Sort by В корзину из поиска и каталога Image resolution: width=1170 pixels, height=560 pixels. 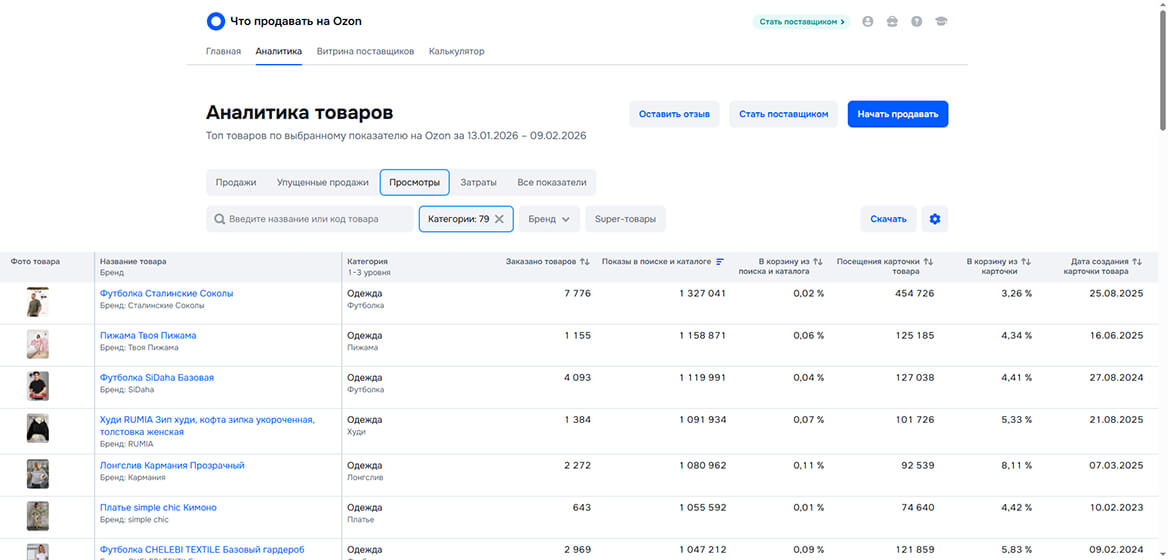818,261
